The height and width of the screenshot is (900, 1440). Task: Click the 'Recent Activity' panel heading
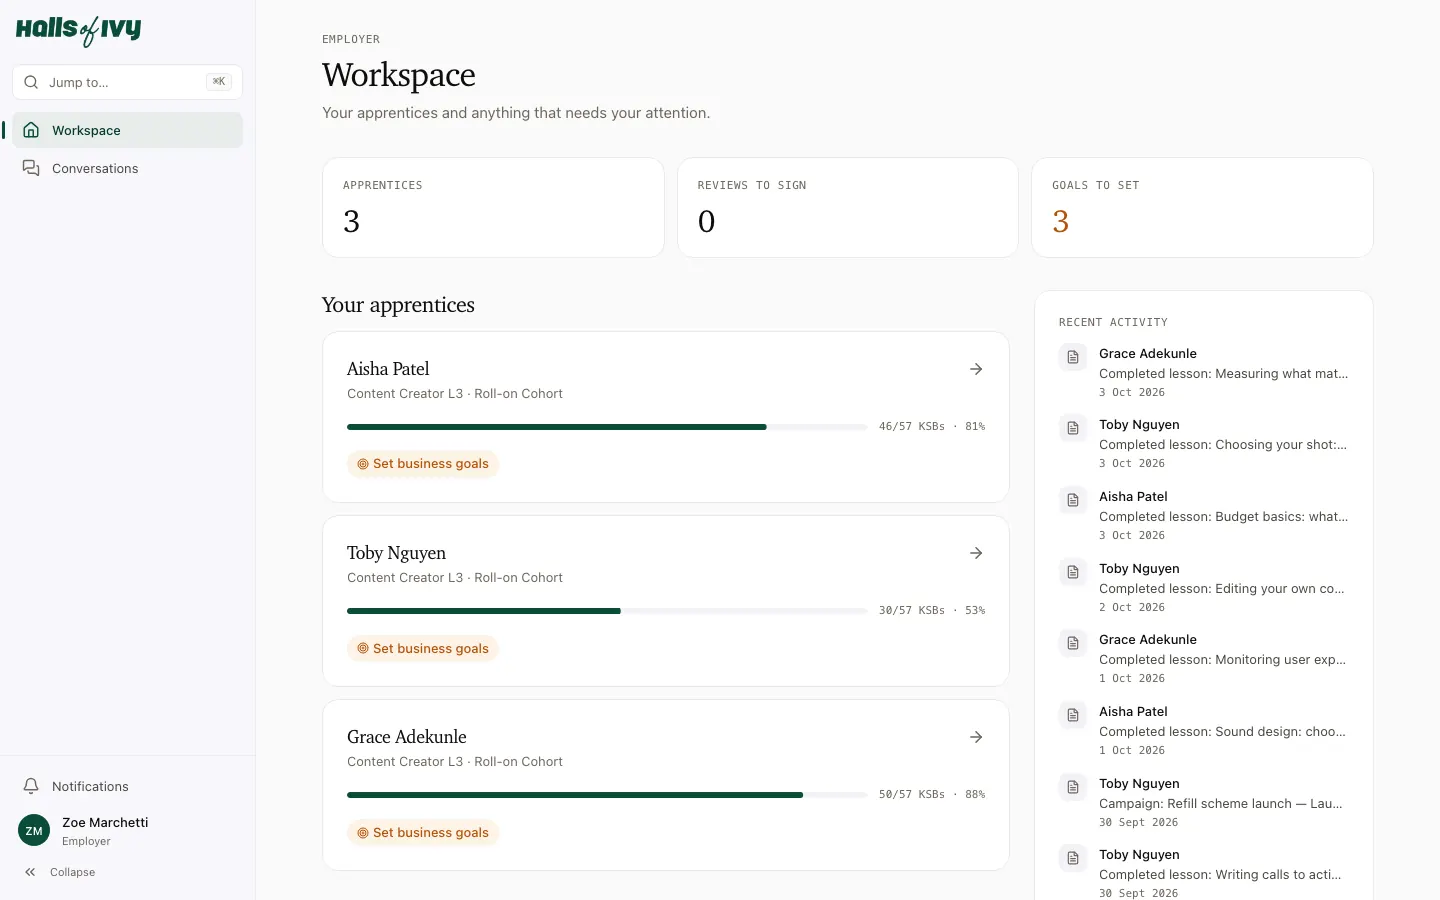click(x=1113, y=322)
